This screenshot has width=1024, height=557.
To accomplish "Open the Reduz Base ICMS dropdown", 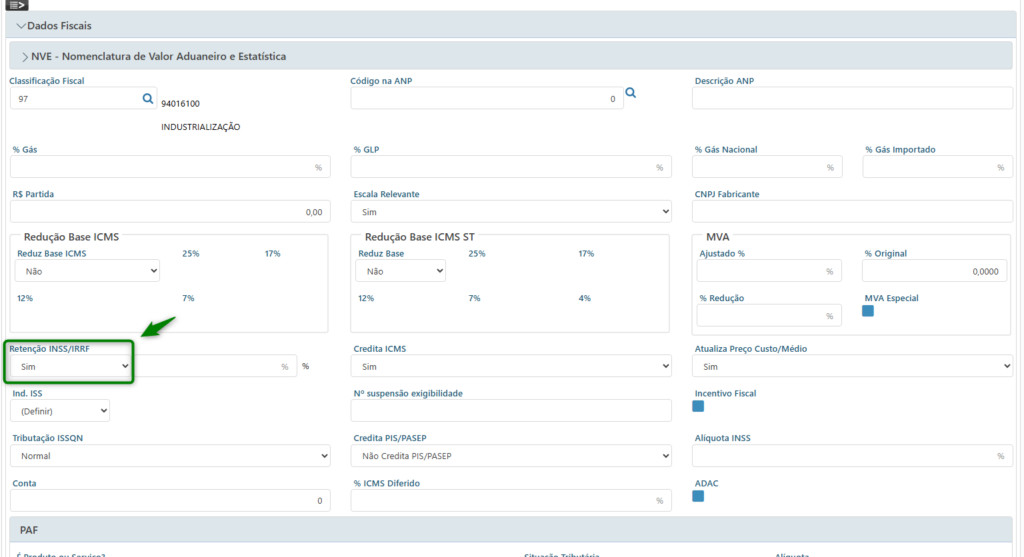I will point(87,270).
